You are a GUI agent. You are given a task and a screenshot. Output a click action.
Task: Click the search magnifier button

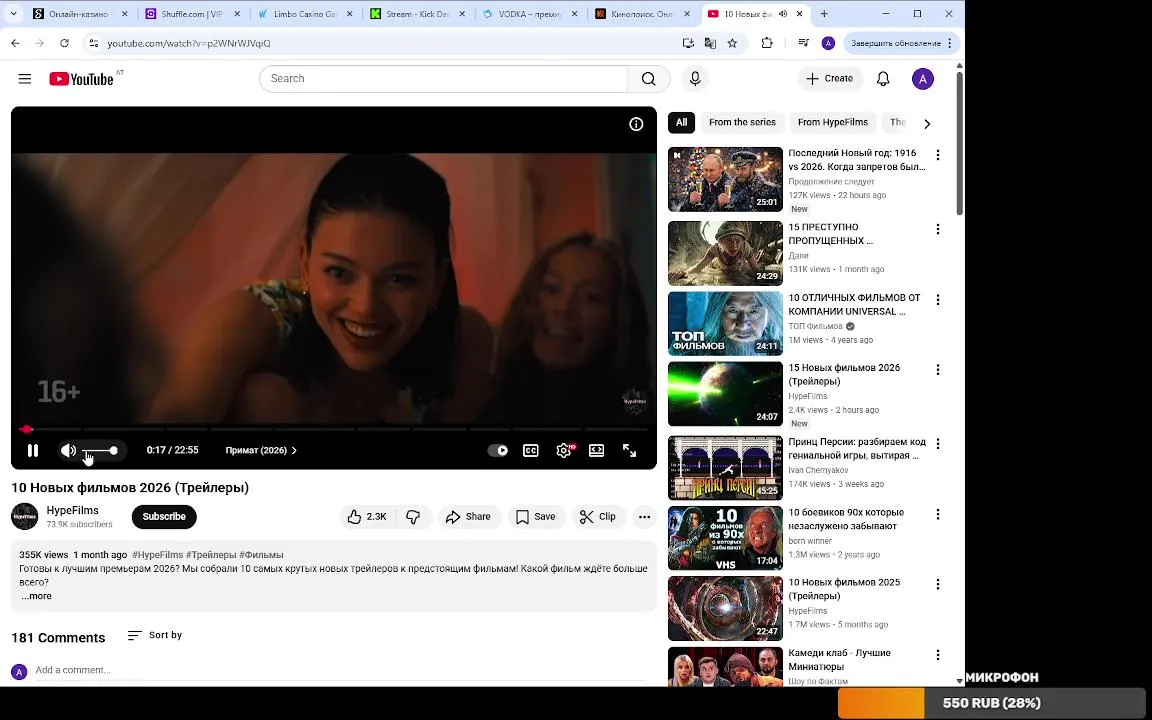pos(648,79)
